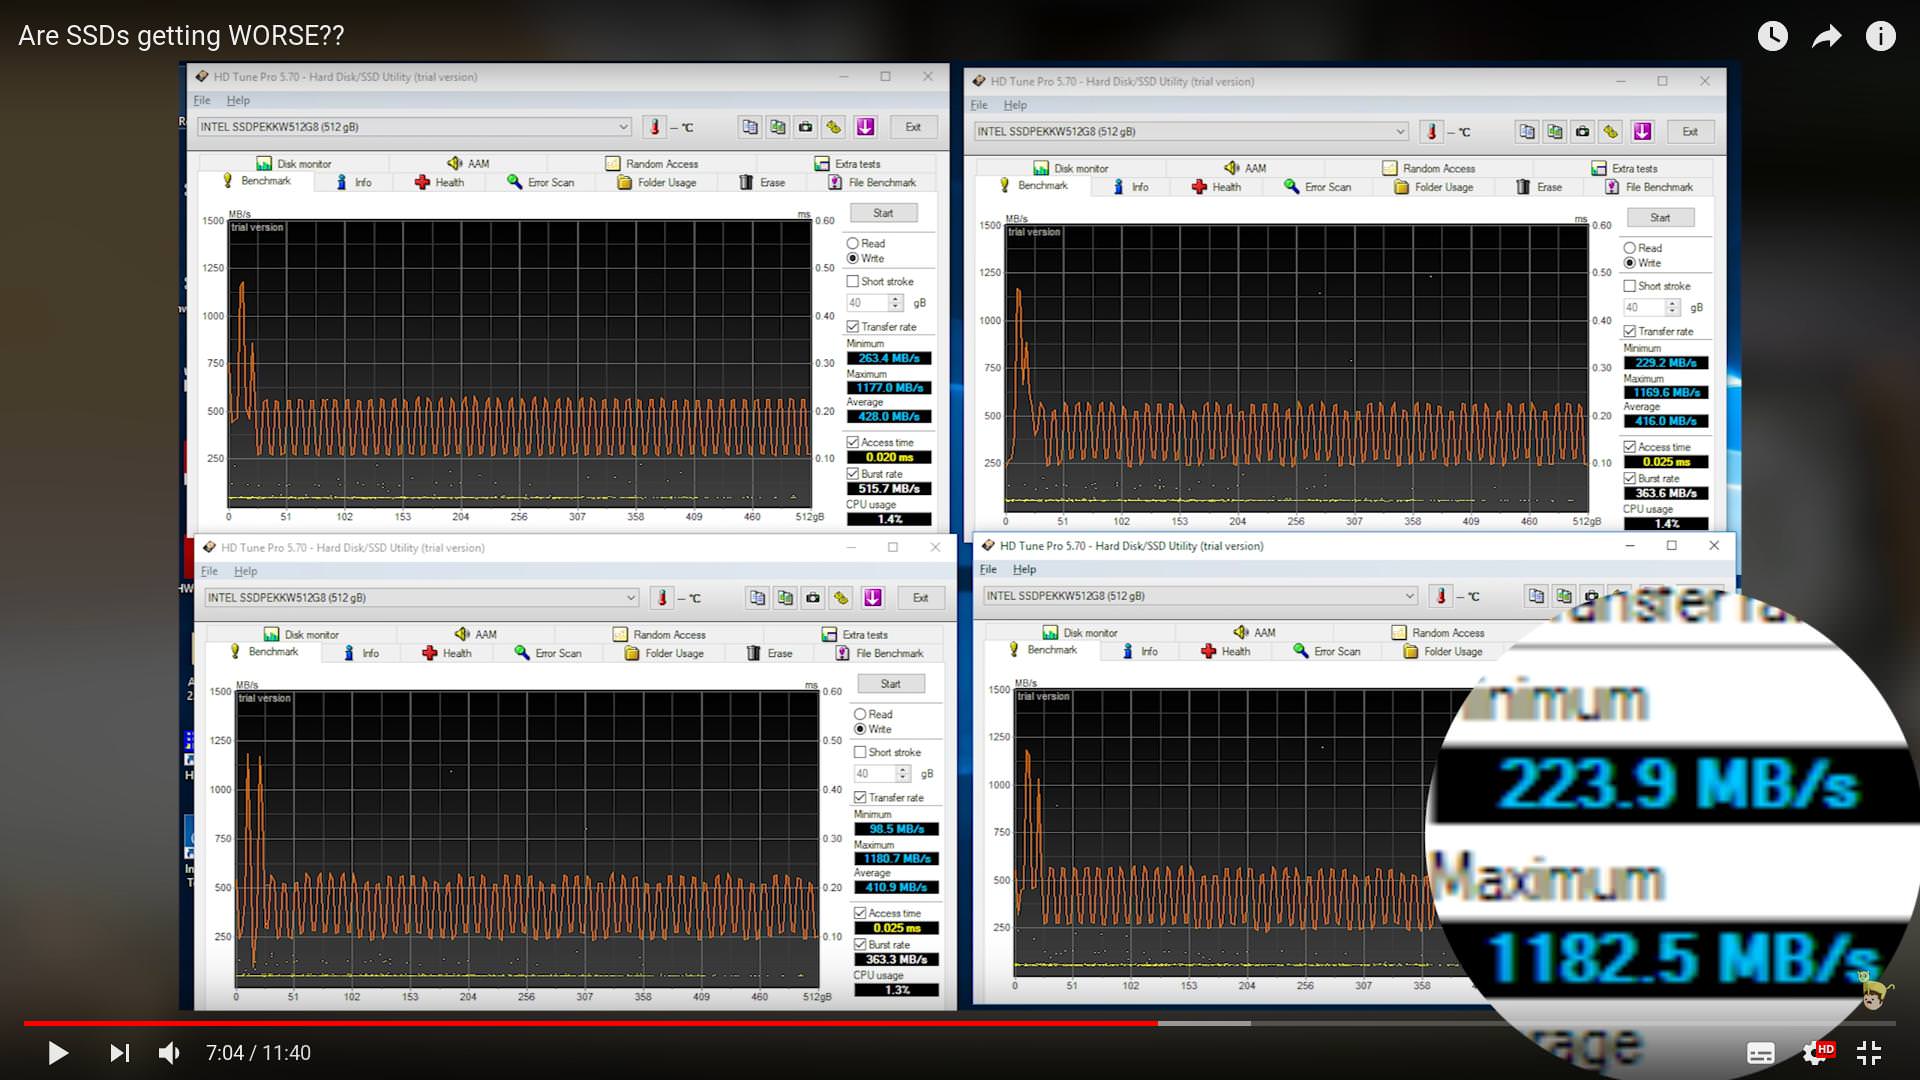The height and width of the screenshot is (1080, 1920).
Task: Open Extra tests tab in top-right window
Action: pos(1625,168)
